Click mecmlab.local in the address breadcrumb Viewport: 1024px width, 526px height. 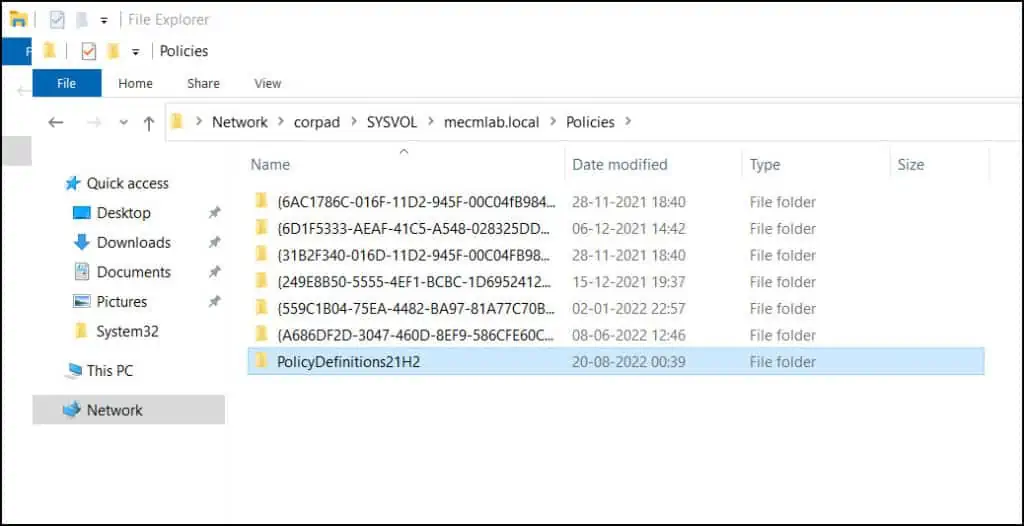click(492, 122)
